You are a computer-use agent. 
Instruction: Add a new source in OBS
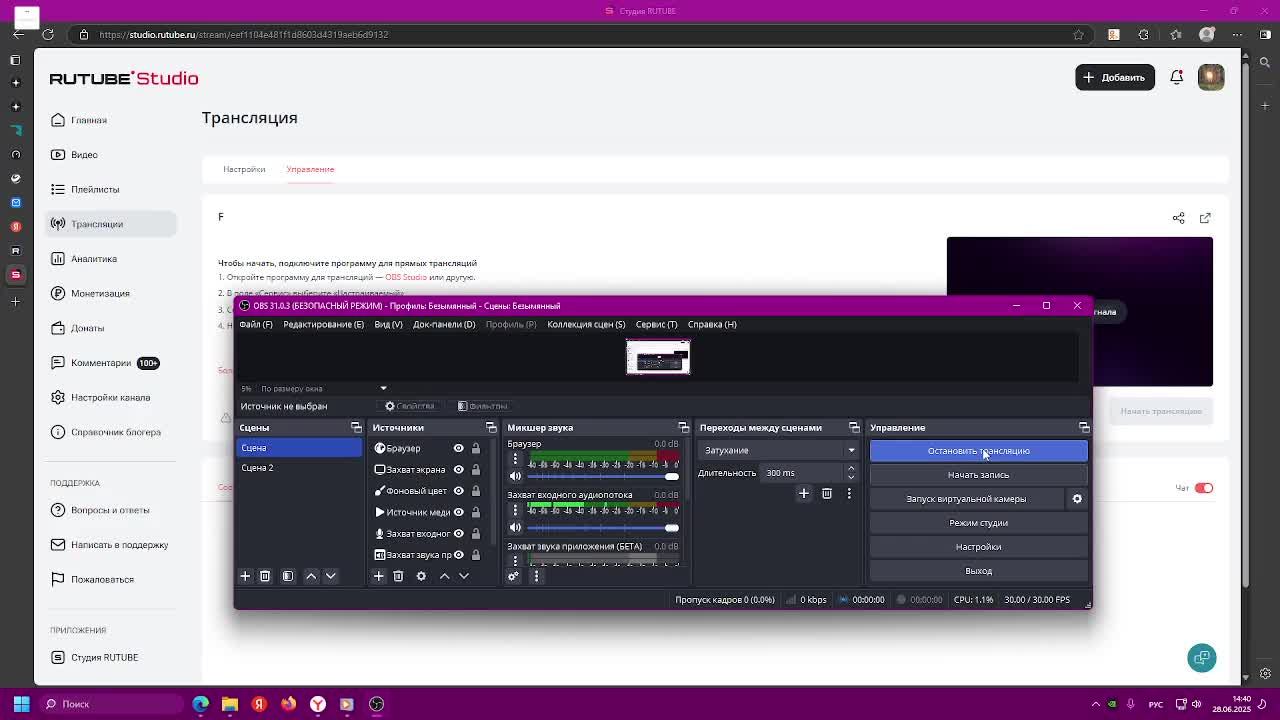[379, 576]
